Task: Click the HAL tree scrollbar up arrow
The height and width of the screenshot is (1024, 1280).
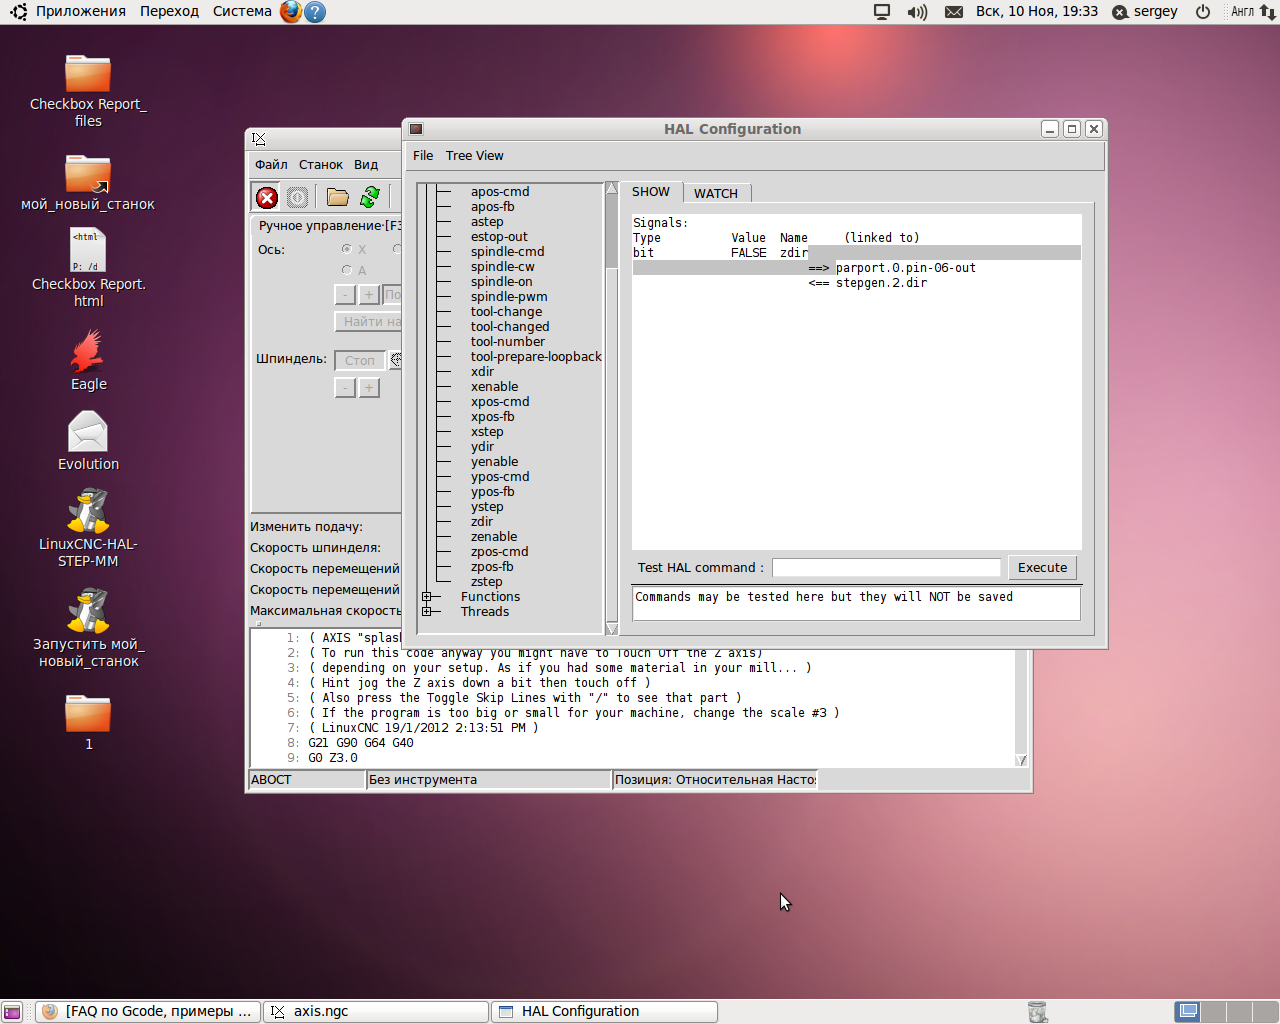Action: [x=612, y=189]
